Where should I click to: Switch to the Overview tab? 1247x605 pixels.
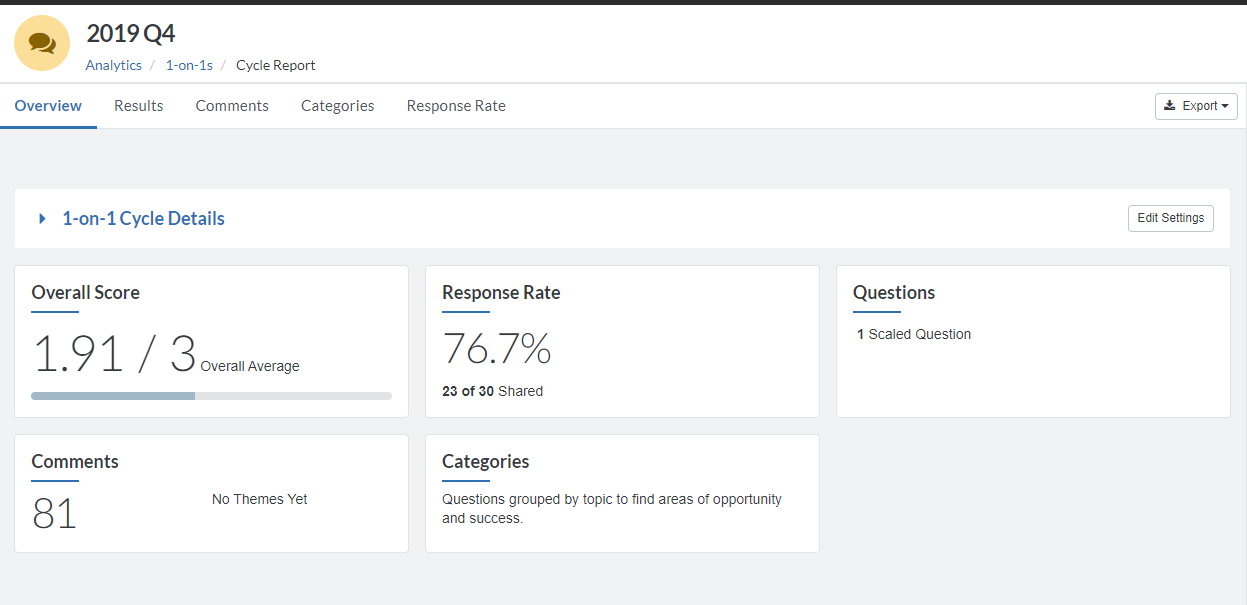pos(48,106)
